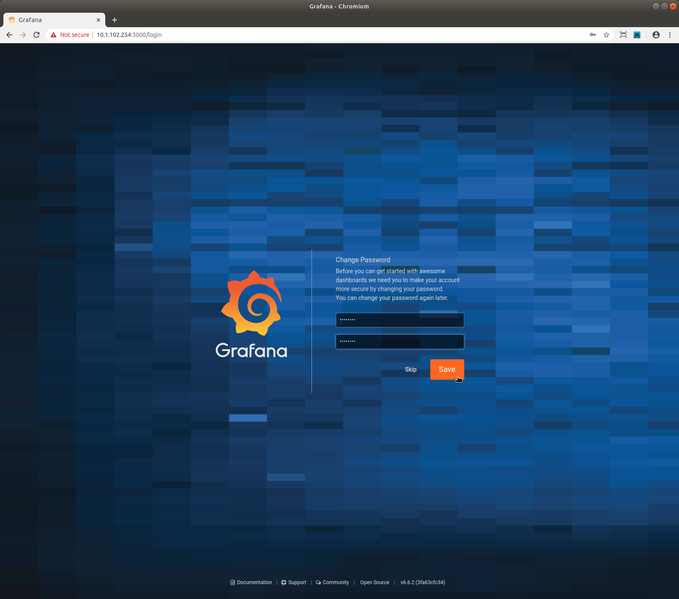Open the Chromium profile avatar
Screen dimensions: 679x599
pos(656,35)
